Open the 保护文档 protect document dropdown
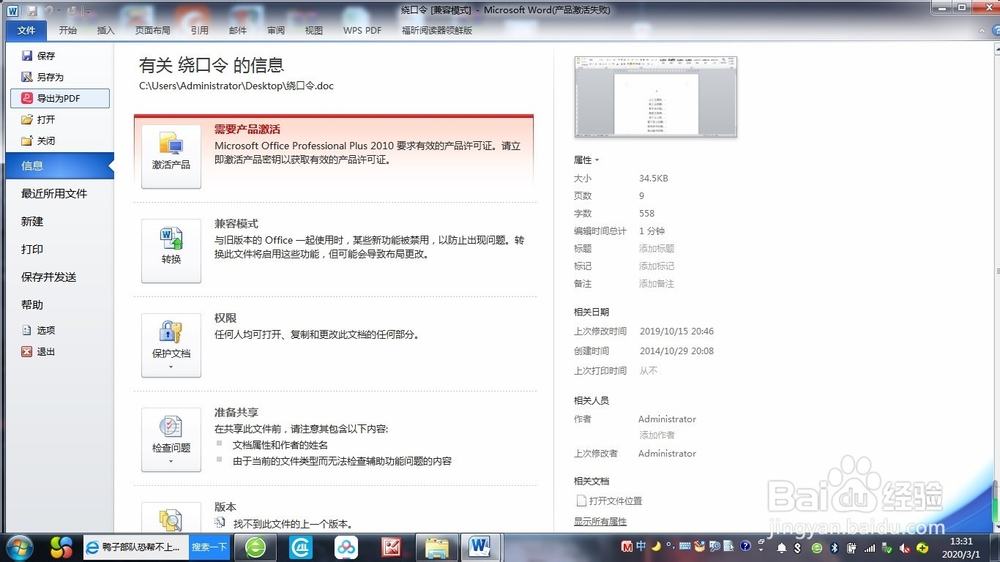The width and height of the screenshot is (1000, 562). [171, 345]
